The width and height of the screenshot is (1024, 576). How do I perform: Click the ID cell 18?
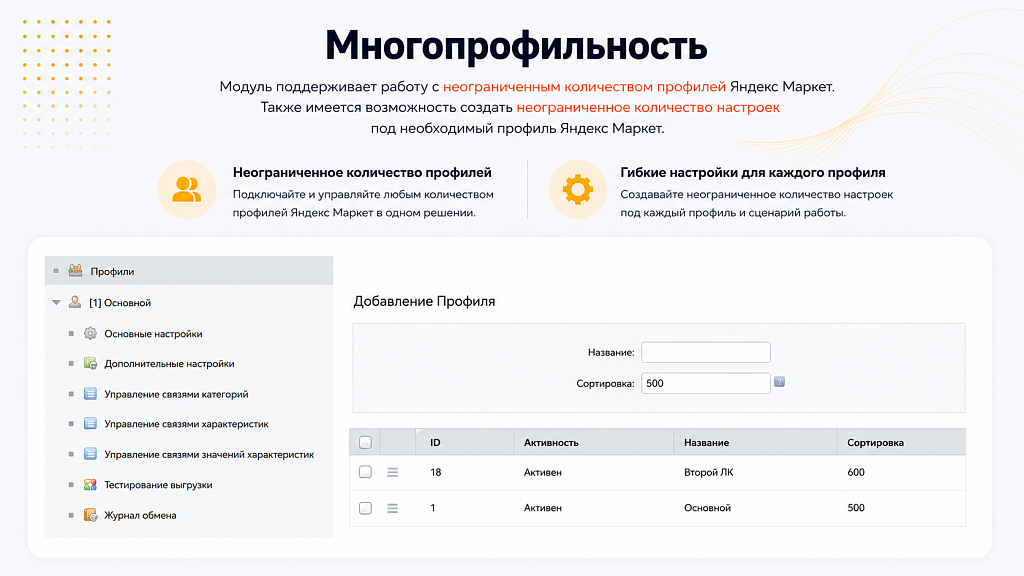click(436, 472)
